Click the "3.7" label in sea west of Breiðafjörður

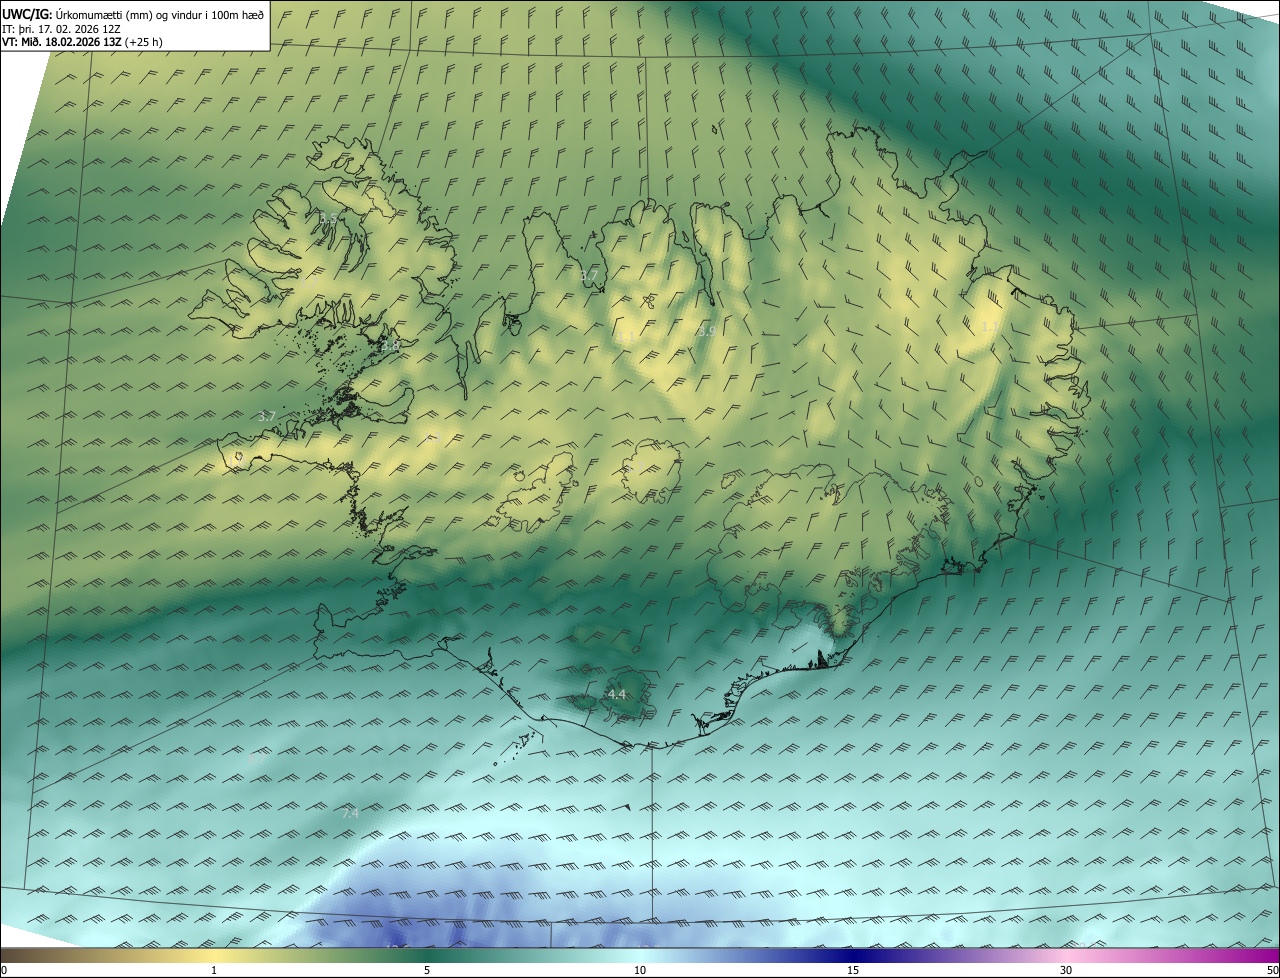click(x=266, y=415)
